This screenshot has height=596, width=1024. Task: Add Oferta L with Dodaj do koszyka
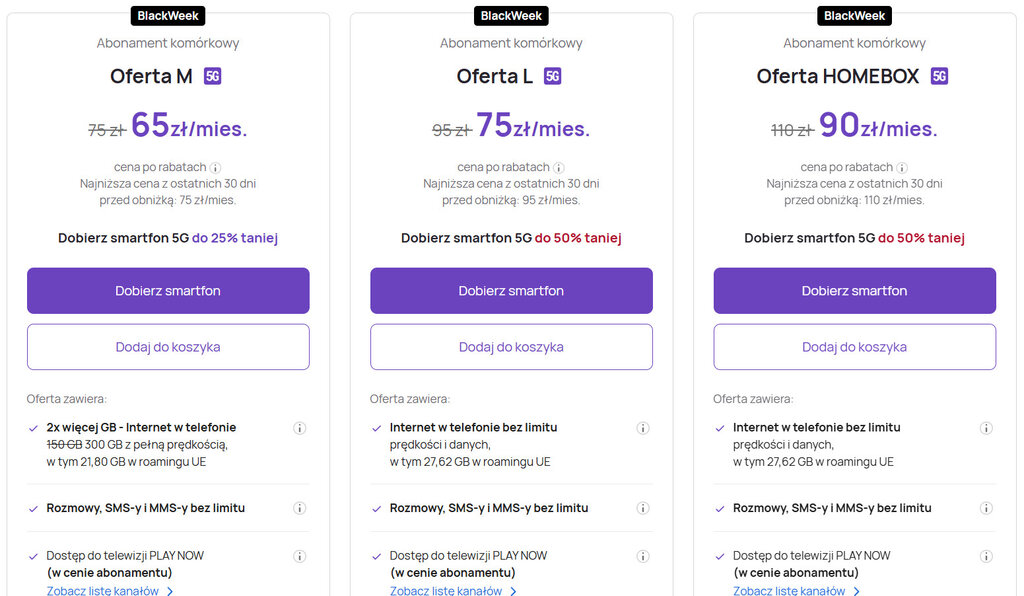coord(511,347)
